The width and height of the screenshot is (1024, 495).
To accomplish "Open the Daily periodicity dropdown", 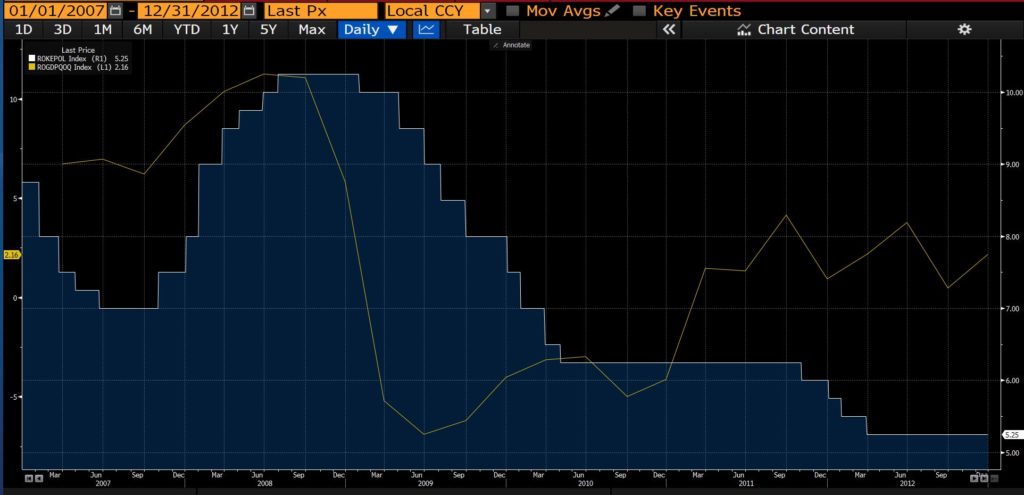I will (x=371, y=30).
